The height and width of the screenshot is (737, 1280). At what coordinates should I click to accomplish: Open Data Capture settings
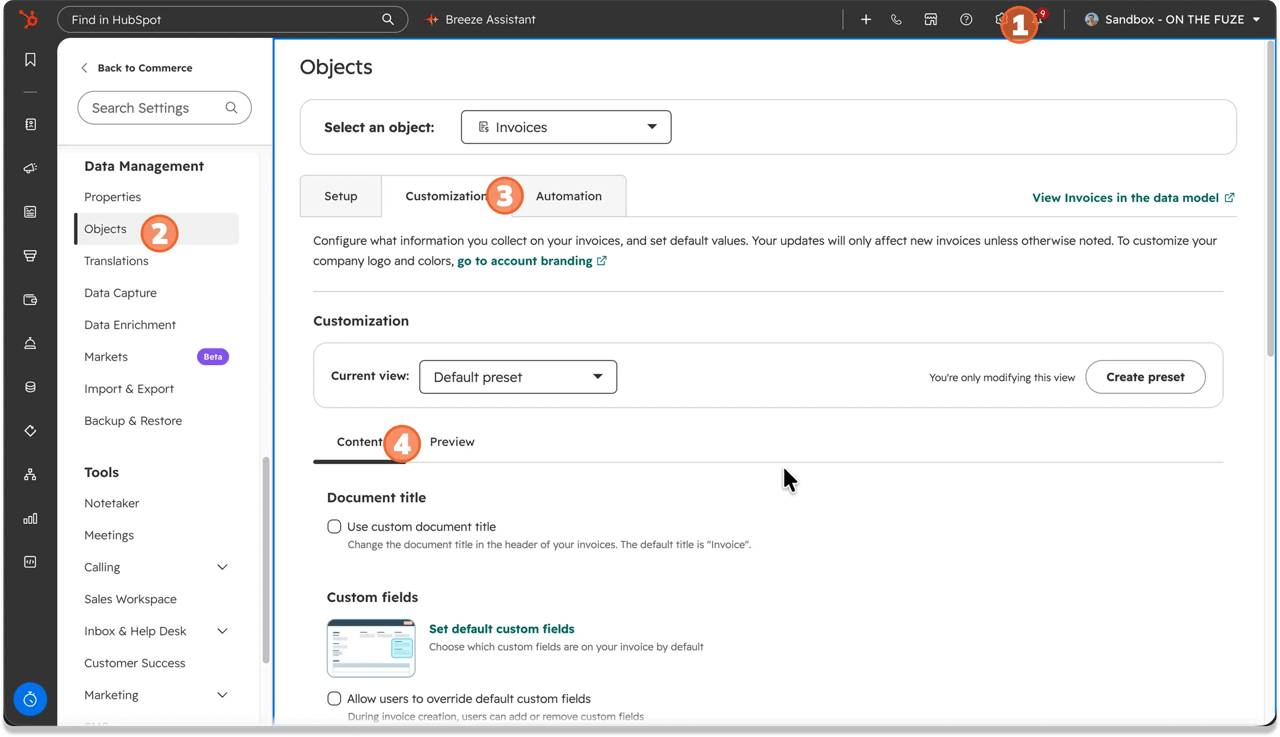click(120, 293)
